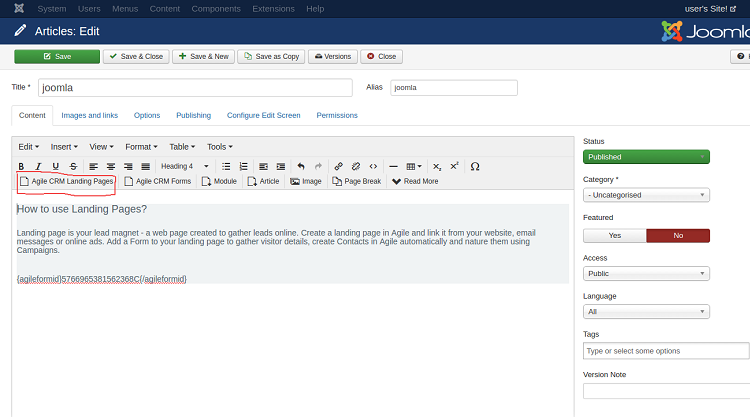This screenshot has height=417, width=750.
Task: Click the green Save button
Action: (57, 56)
